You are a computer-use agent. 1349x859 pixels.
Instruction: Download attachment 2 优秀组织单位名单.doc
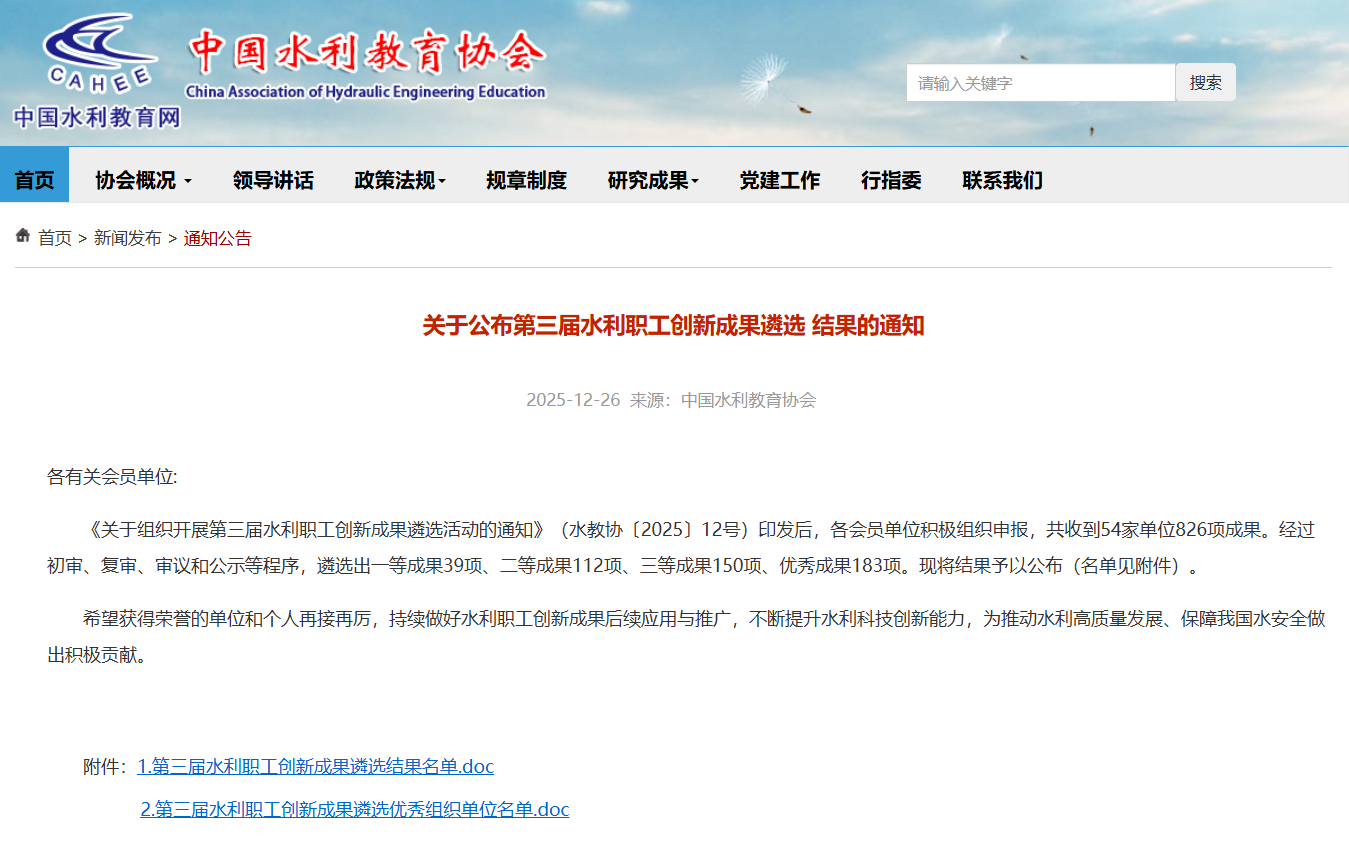(x=354, y=810)
